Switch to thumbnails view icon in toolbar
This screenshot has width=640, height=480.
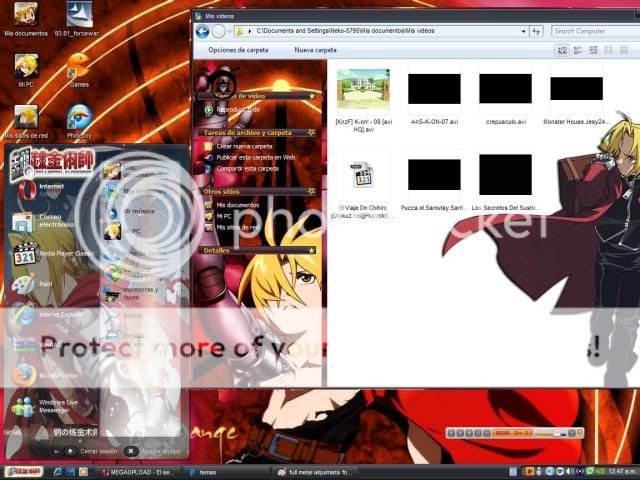pos(562,50)
